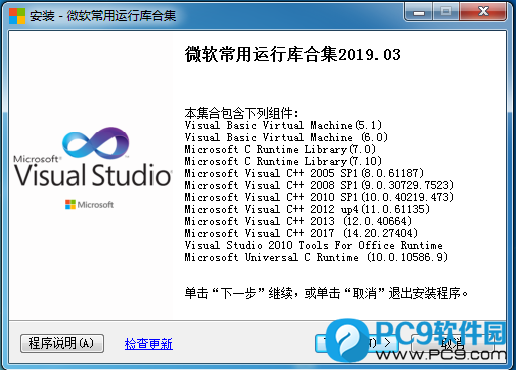Close the installer with the red X
This screenshot has height=370, width=516.
click(x=483, y=12)
